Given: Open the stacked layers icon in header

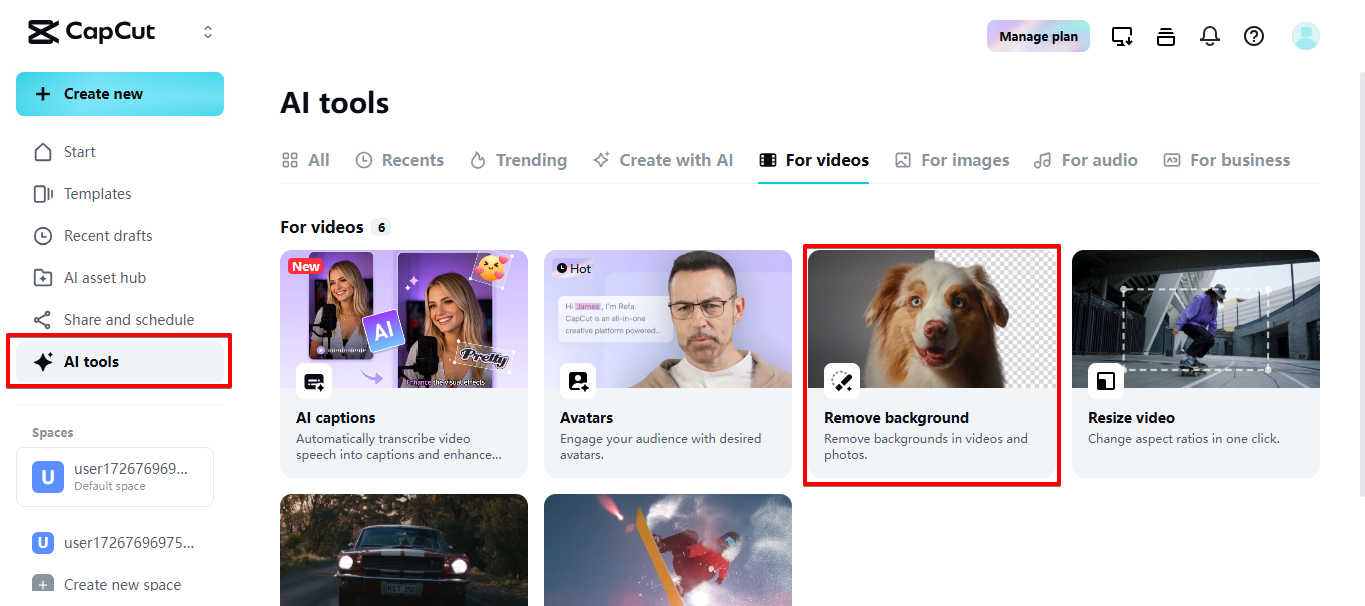Looking at the screenshot, I should coord(1166,37).
